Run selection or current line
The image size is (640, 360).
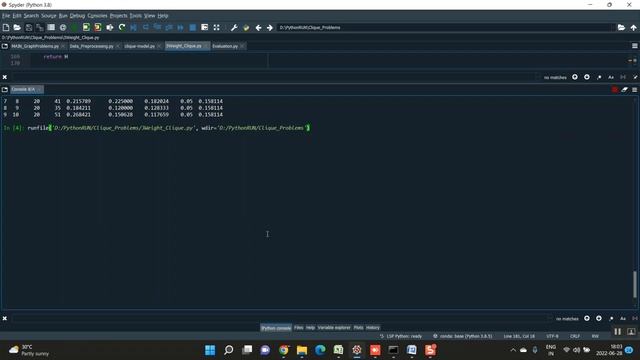pos(110,27)
